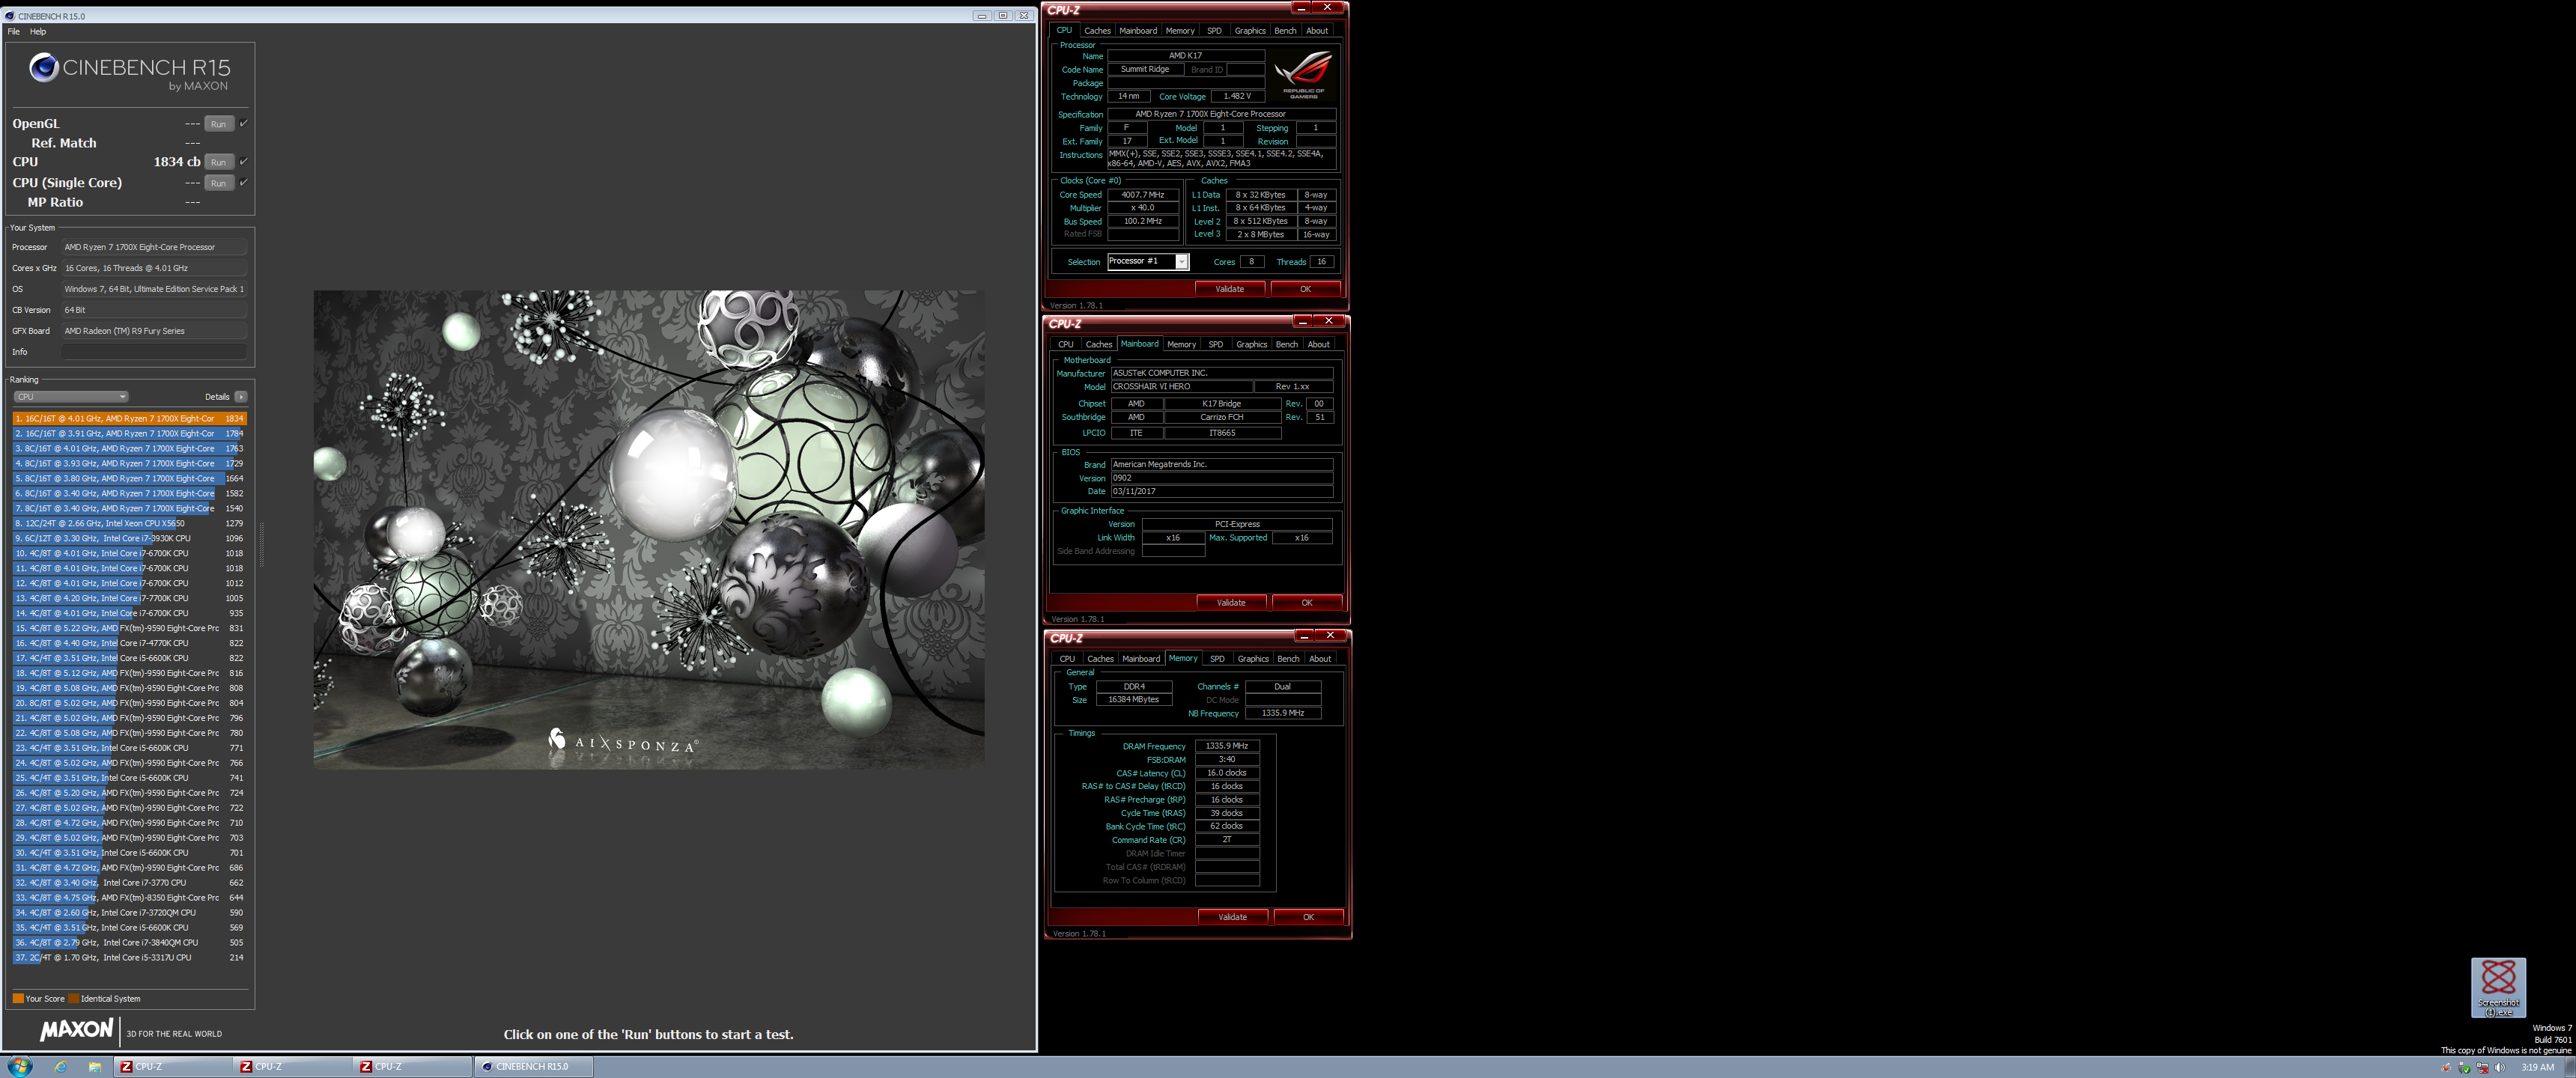The width and height of the screenshot is (2576, 1078).
Task: Open Caches tab in CPU-Z window showing processor
Action: pyautogui.click(x=1097, y=31)
